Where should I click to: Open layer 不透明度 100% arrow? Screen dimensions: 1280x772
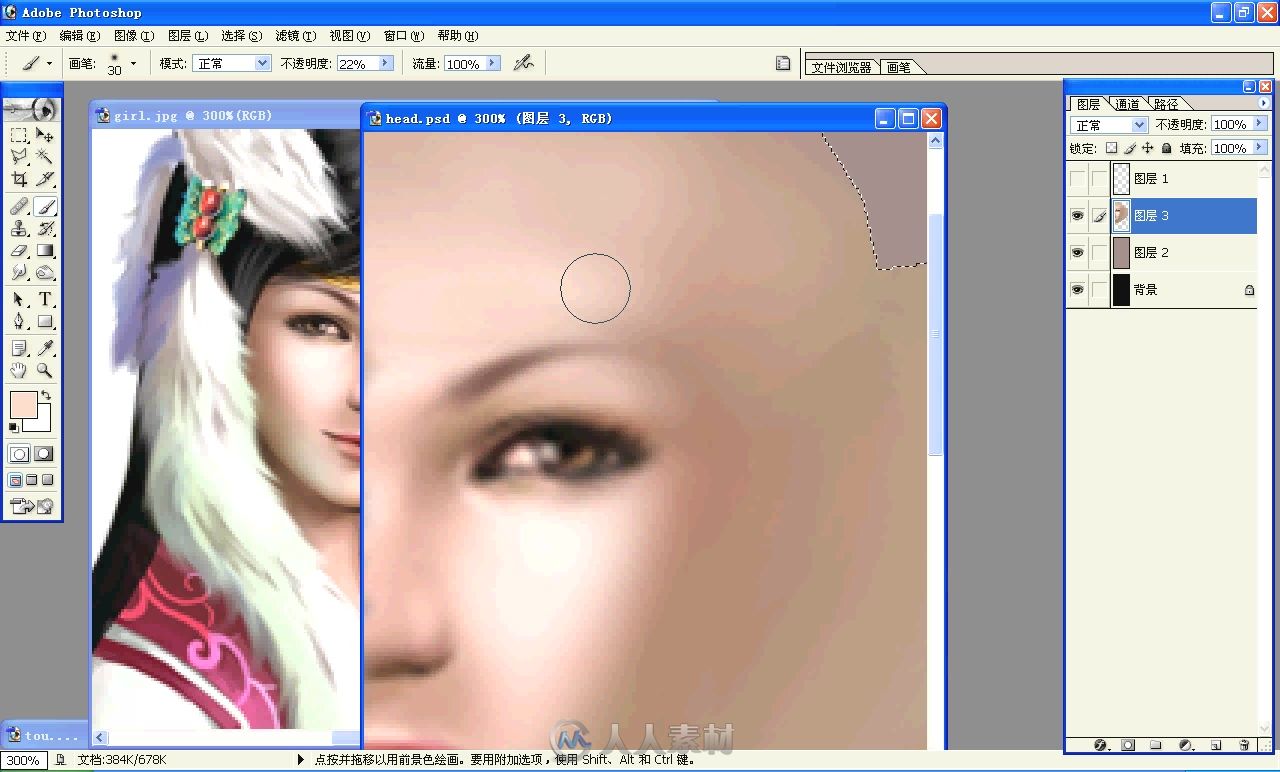point(1258,125)
